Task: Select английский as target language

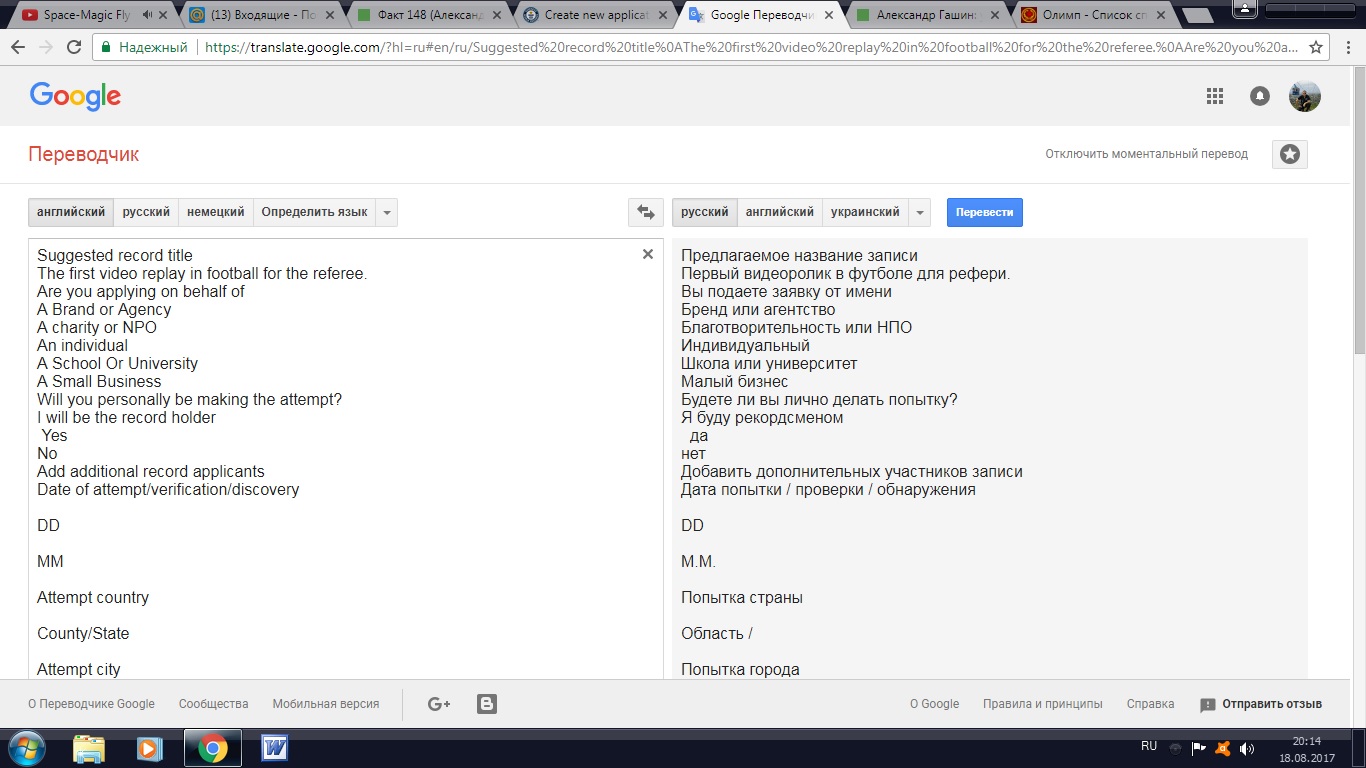Action: point(780,212)
